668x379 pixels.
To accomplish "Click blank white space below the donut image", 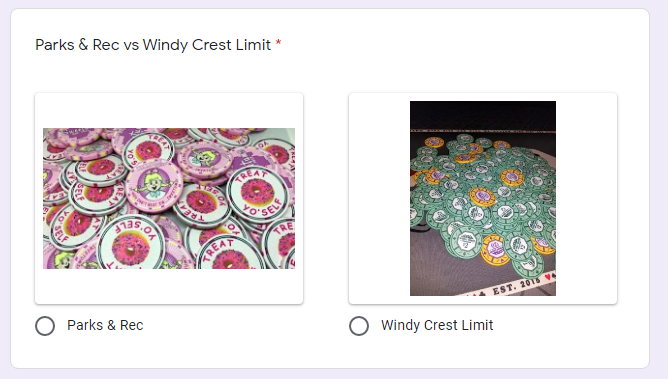I will (169, 286).
